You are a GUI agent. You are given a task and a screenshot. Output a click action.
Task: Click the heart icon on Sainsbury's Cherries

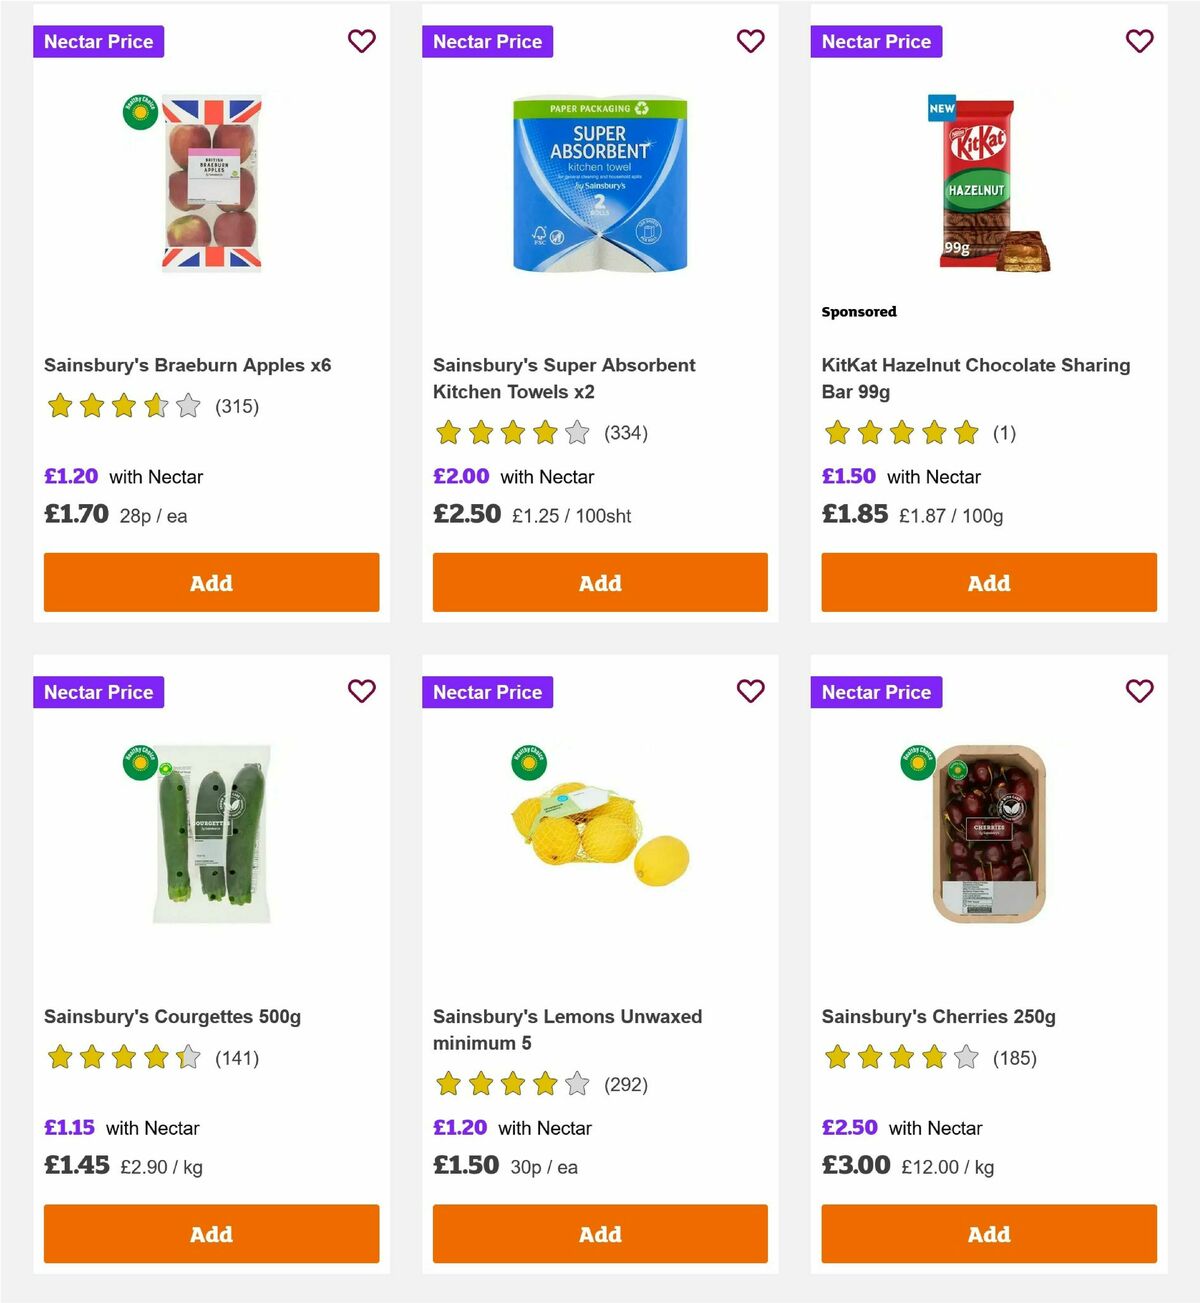(x=1139, y=691)
